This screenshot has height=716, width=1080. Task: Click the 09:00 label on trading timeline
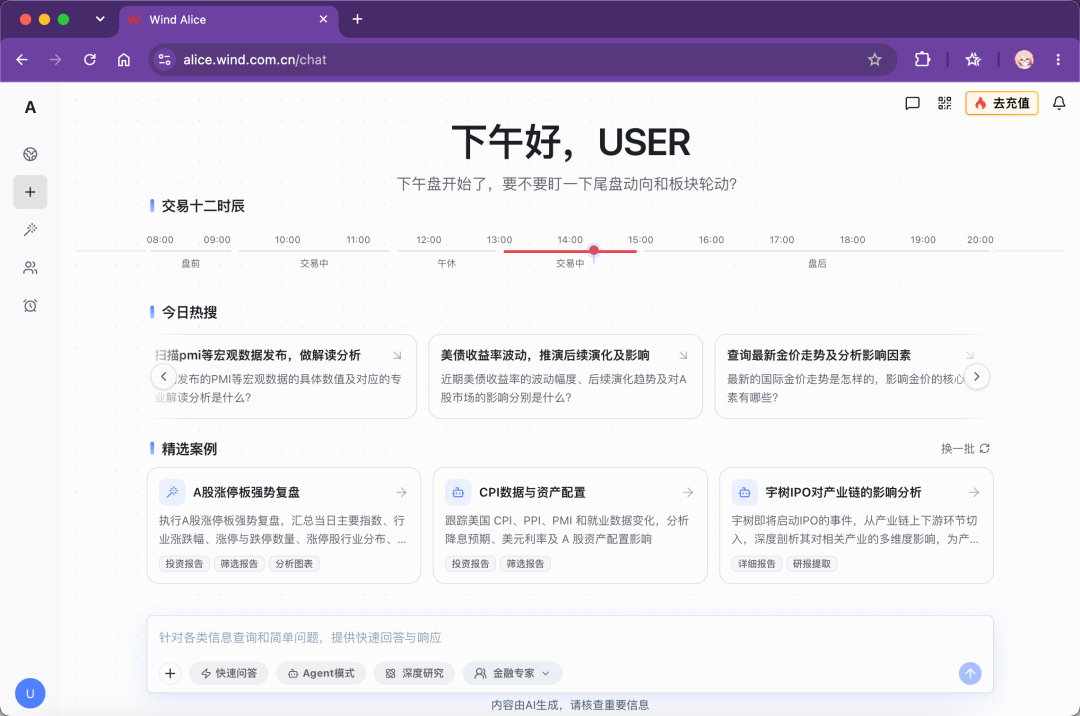(217, 240)
